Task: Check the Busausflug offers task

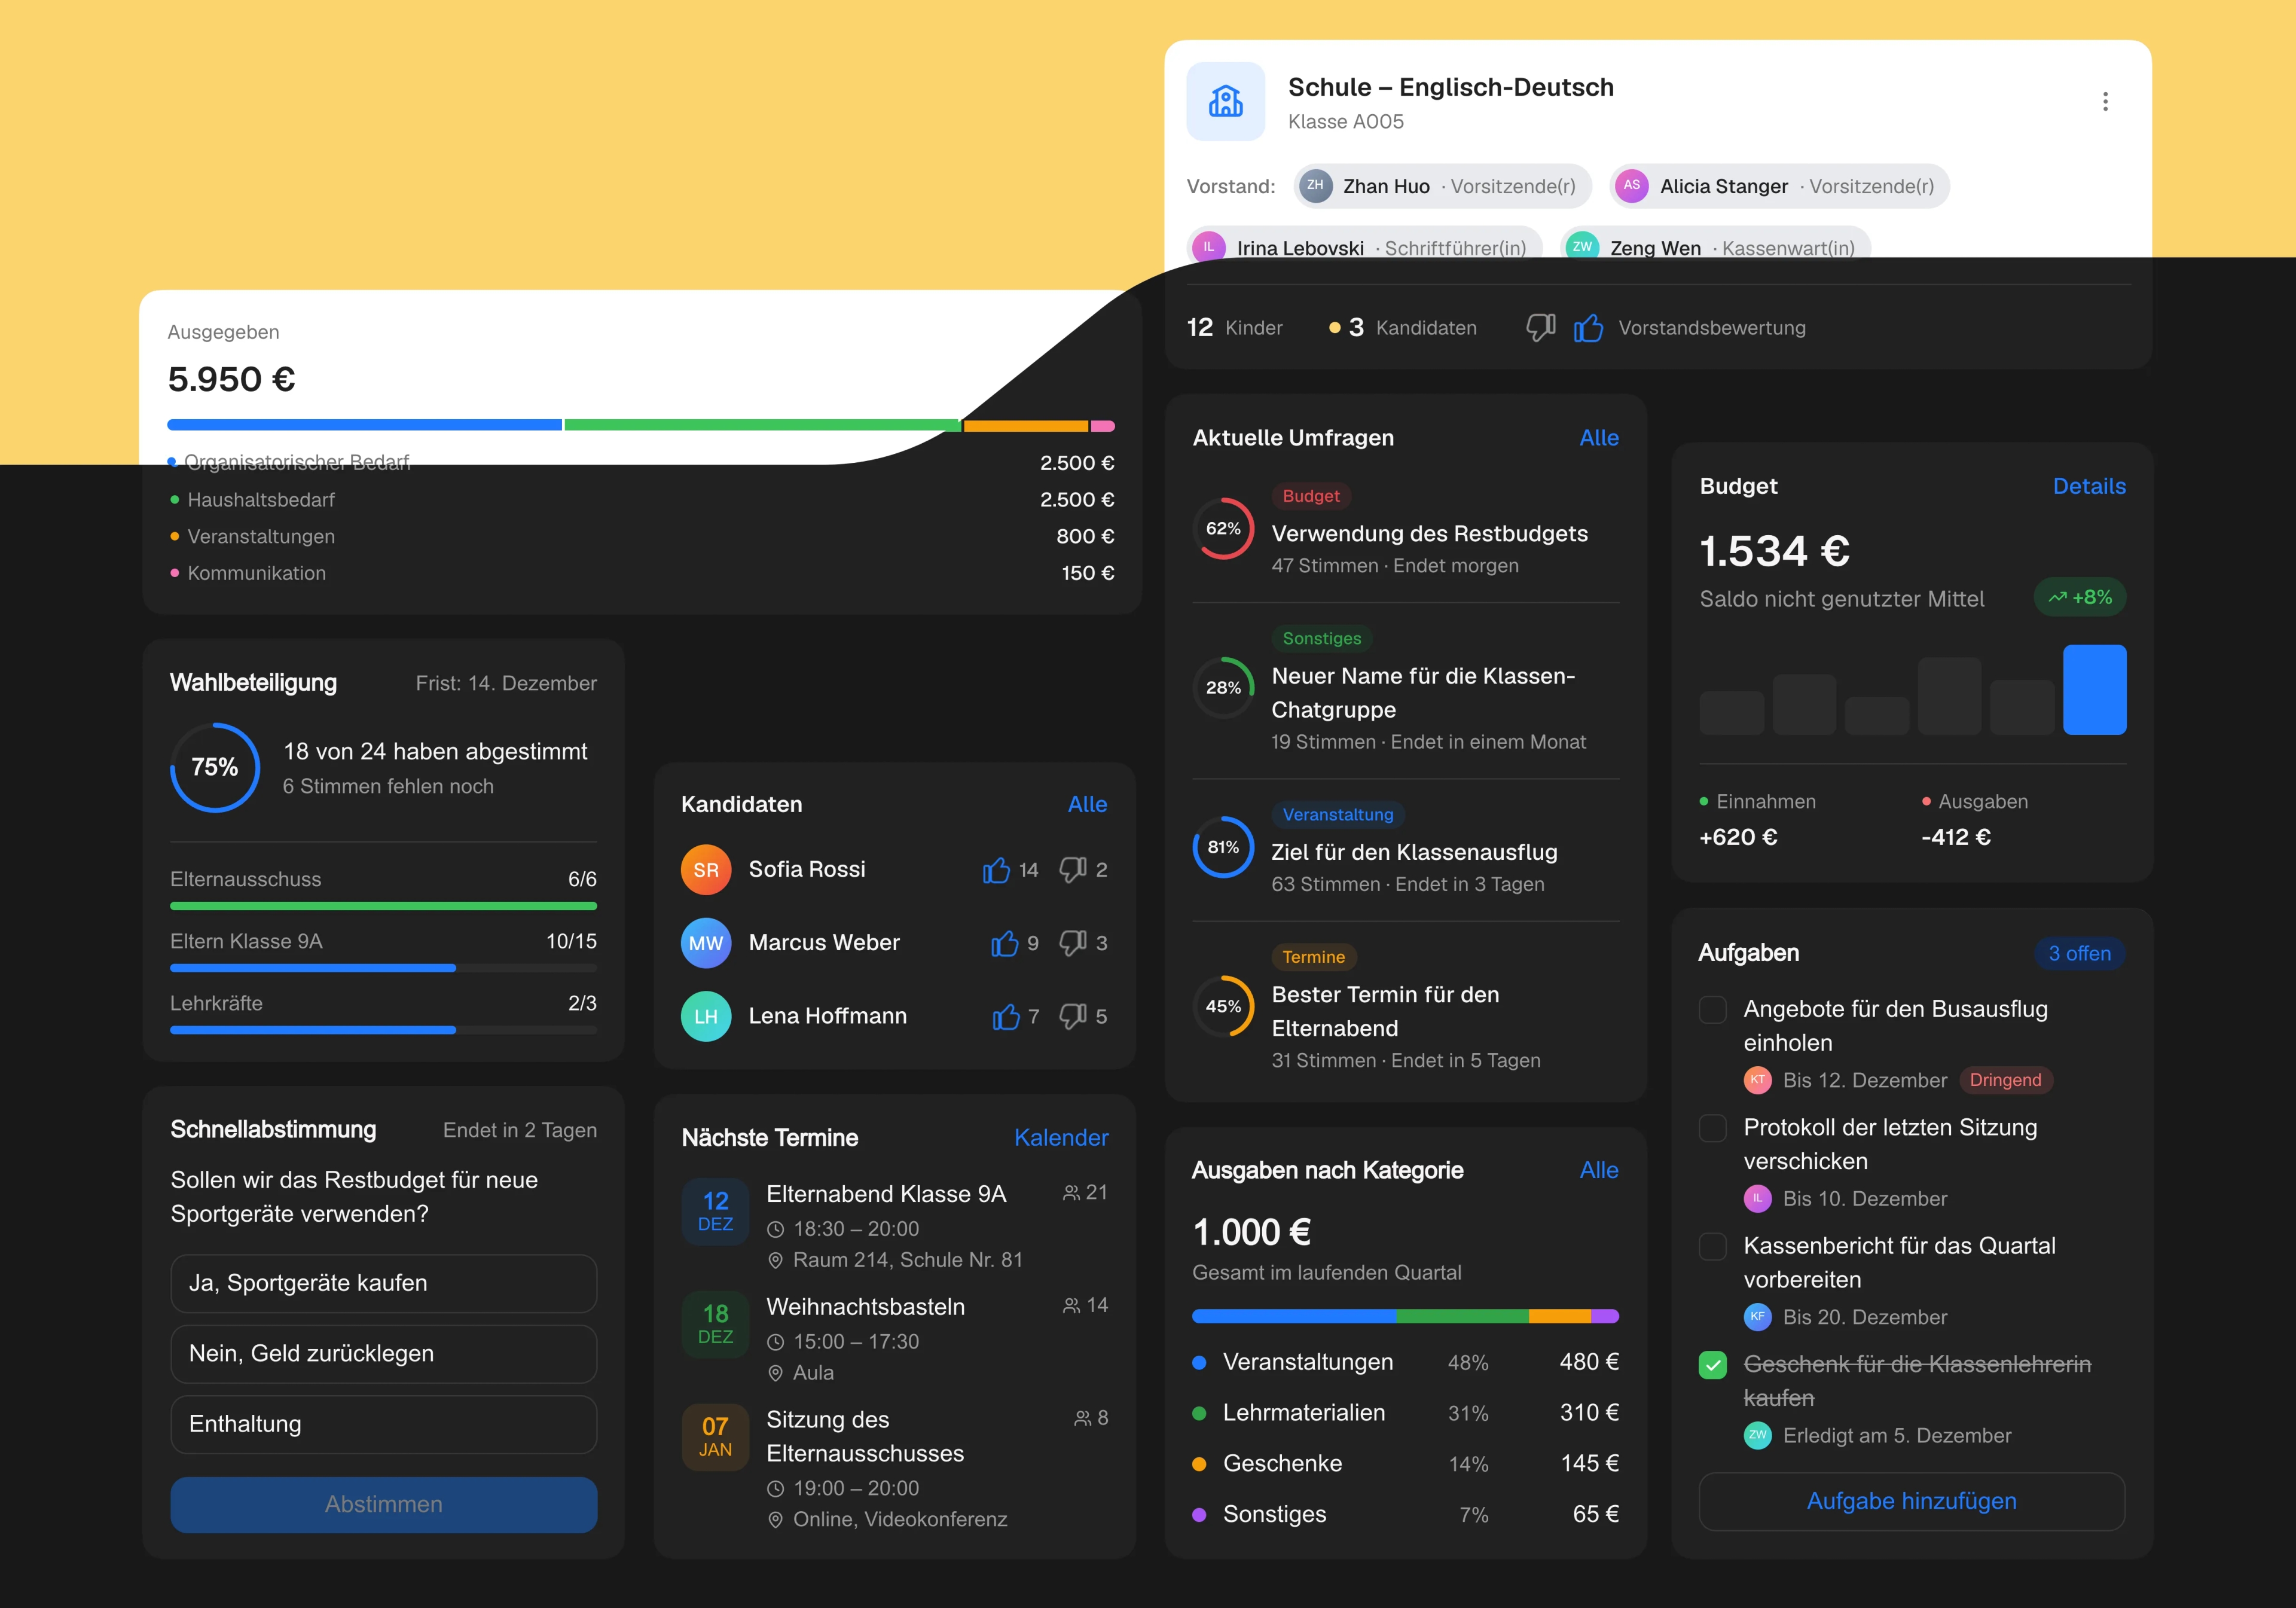Action: click(x=1713, y=1009)
